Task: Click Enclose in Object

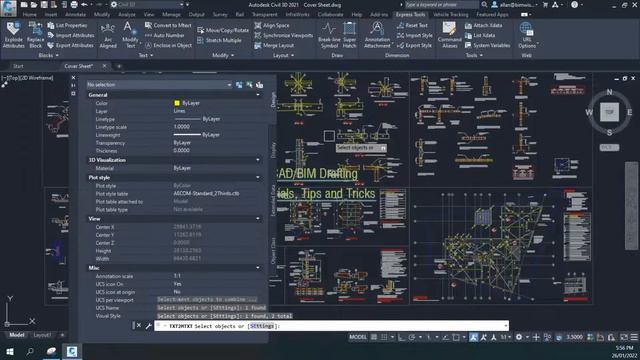Action: (x=168, y=45)
